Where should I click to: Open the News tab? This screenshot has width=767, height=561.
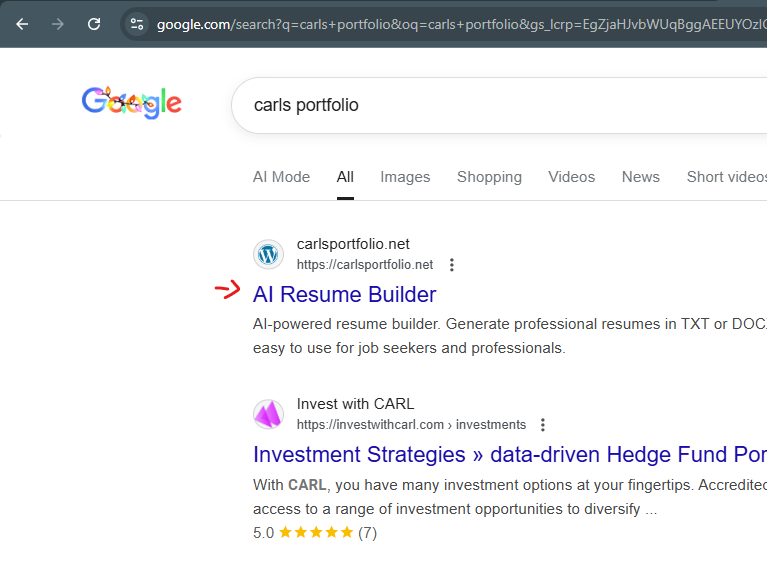tap(640, 177)
